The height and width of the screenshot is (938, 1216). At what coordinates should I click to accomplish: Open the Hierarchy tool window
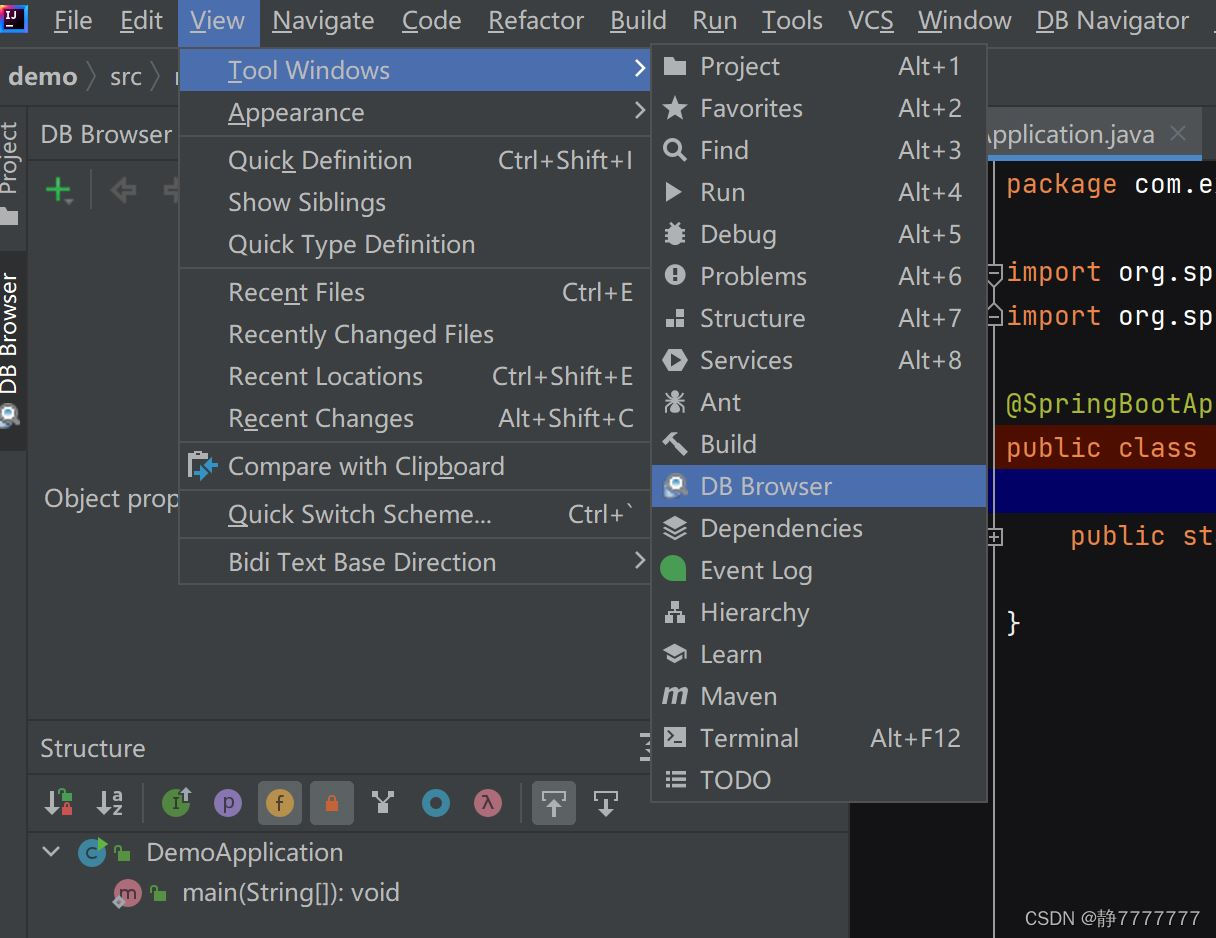click(819, 612)
